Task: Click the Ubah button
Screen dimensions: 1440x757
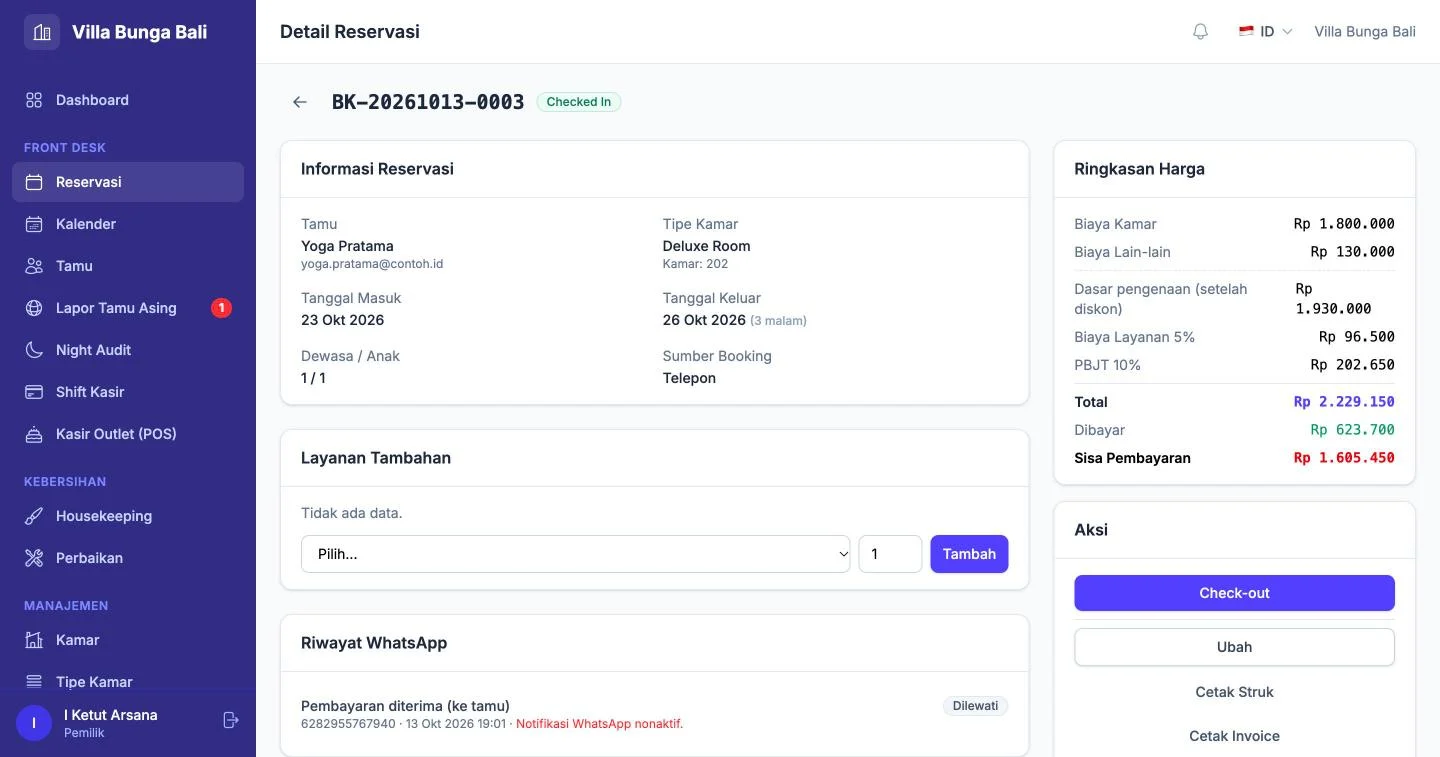Action: click(1234, 647)
